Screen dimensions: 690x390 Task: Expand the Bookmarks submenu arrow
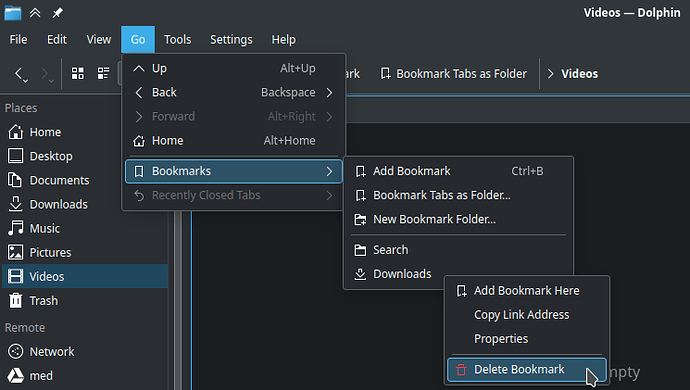pos(330,171)
